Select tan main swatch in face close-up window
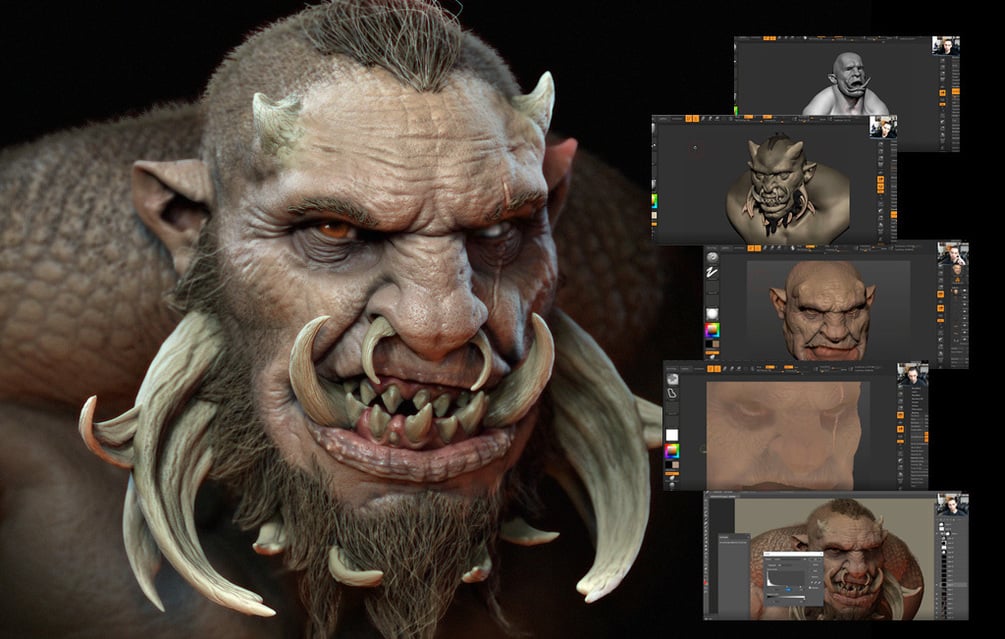Screen dimensions: 1005x639 (676, 465)
